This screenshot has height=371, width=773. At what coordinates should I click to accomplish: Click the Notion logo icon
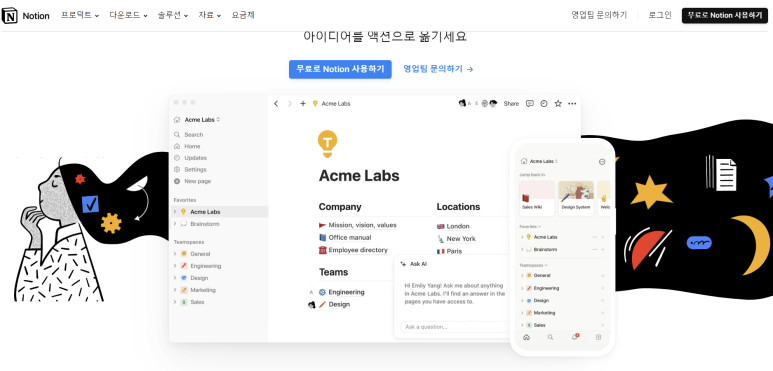[10, 15]
